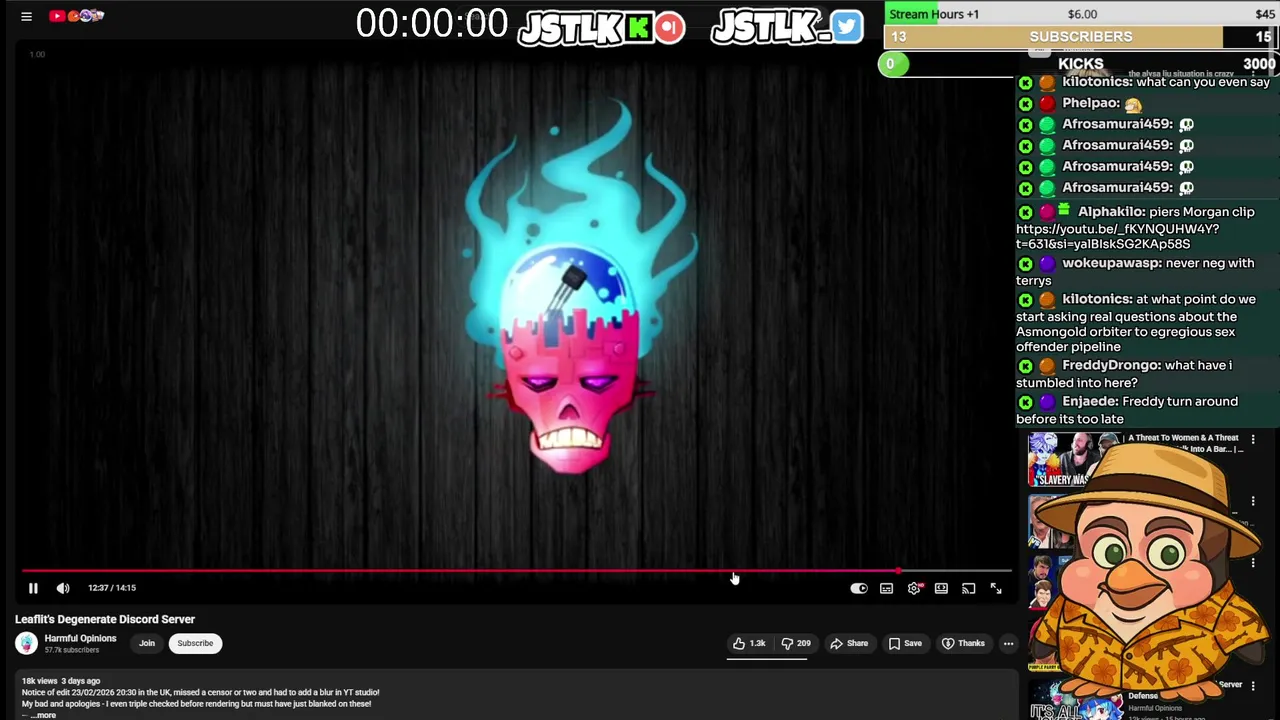The width and height of the screenshot is (1280, 720).
Task: Click the Join membership button
Action: (147, 643)
